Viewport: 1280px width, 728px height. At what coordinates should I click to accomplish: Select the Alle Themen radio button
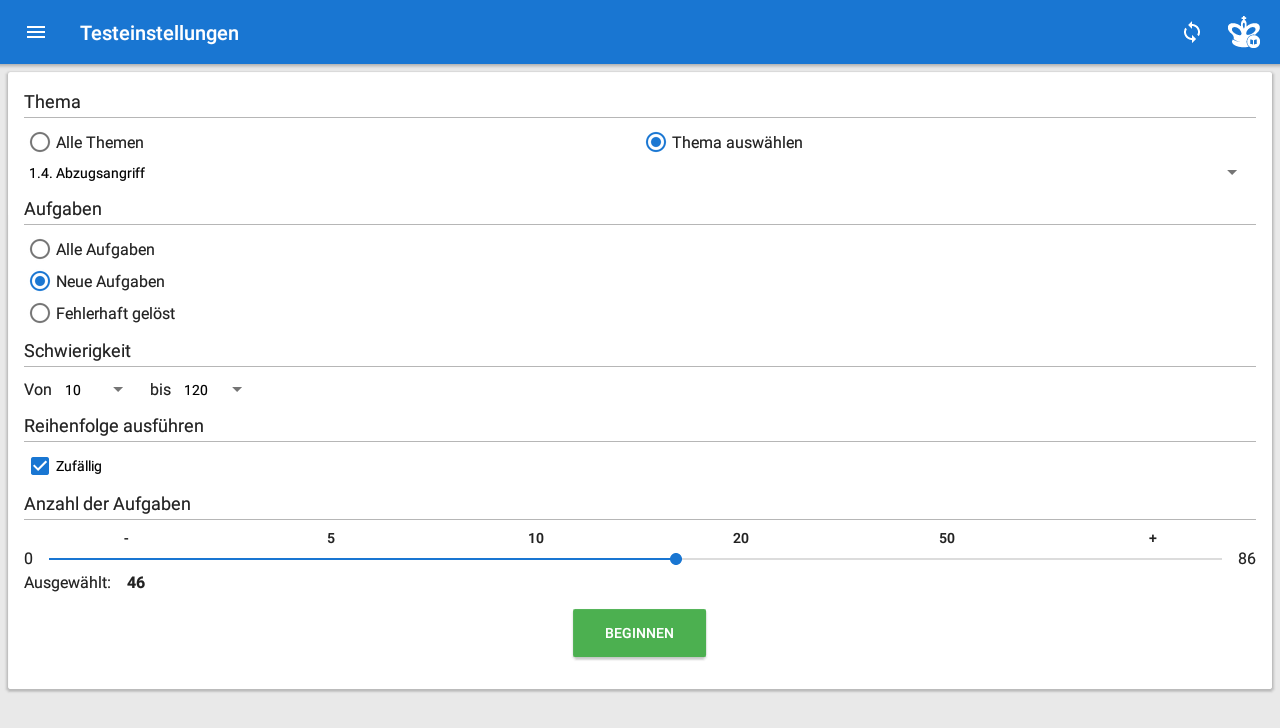tap(40, 142)
